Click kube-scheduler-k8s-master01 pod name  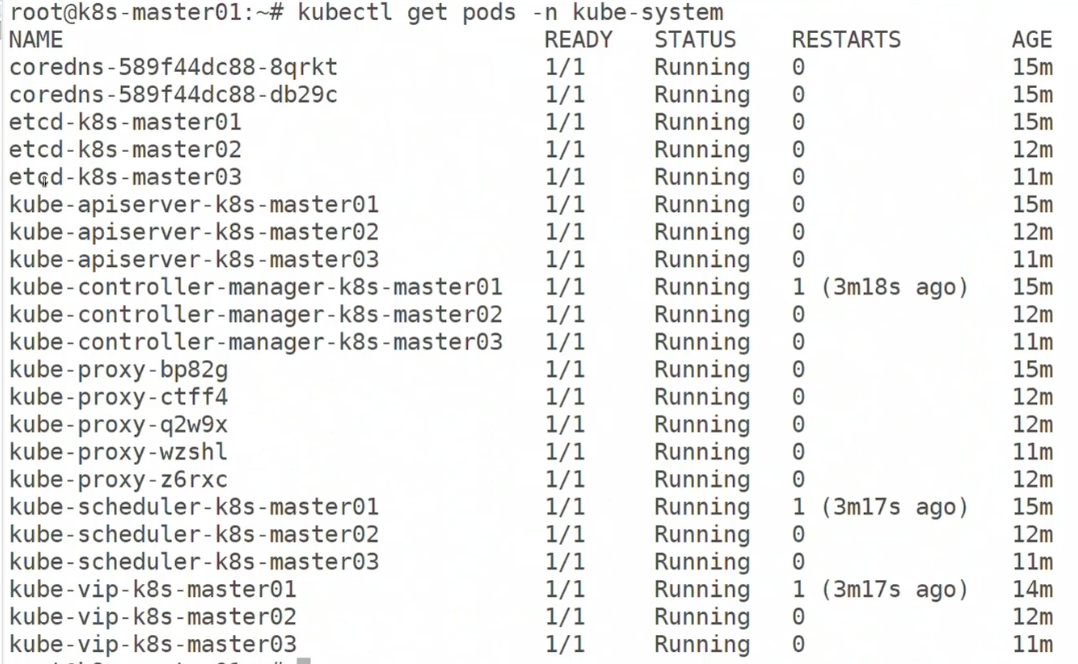[x=194, y=507]
